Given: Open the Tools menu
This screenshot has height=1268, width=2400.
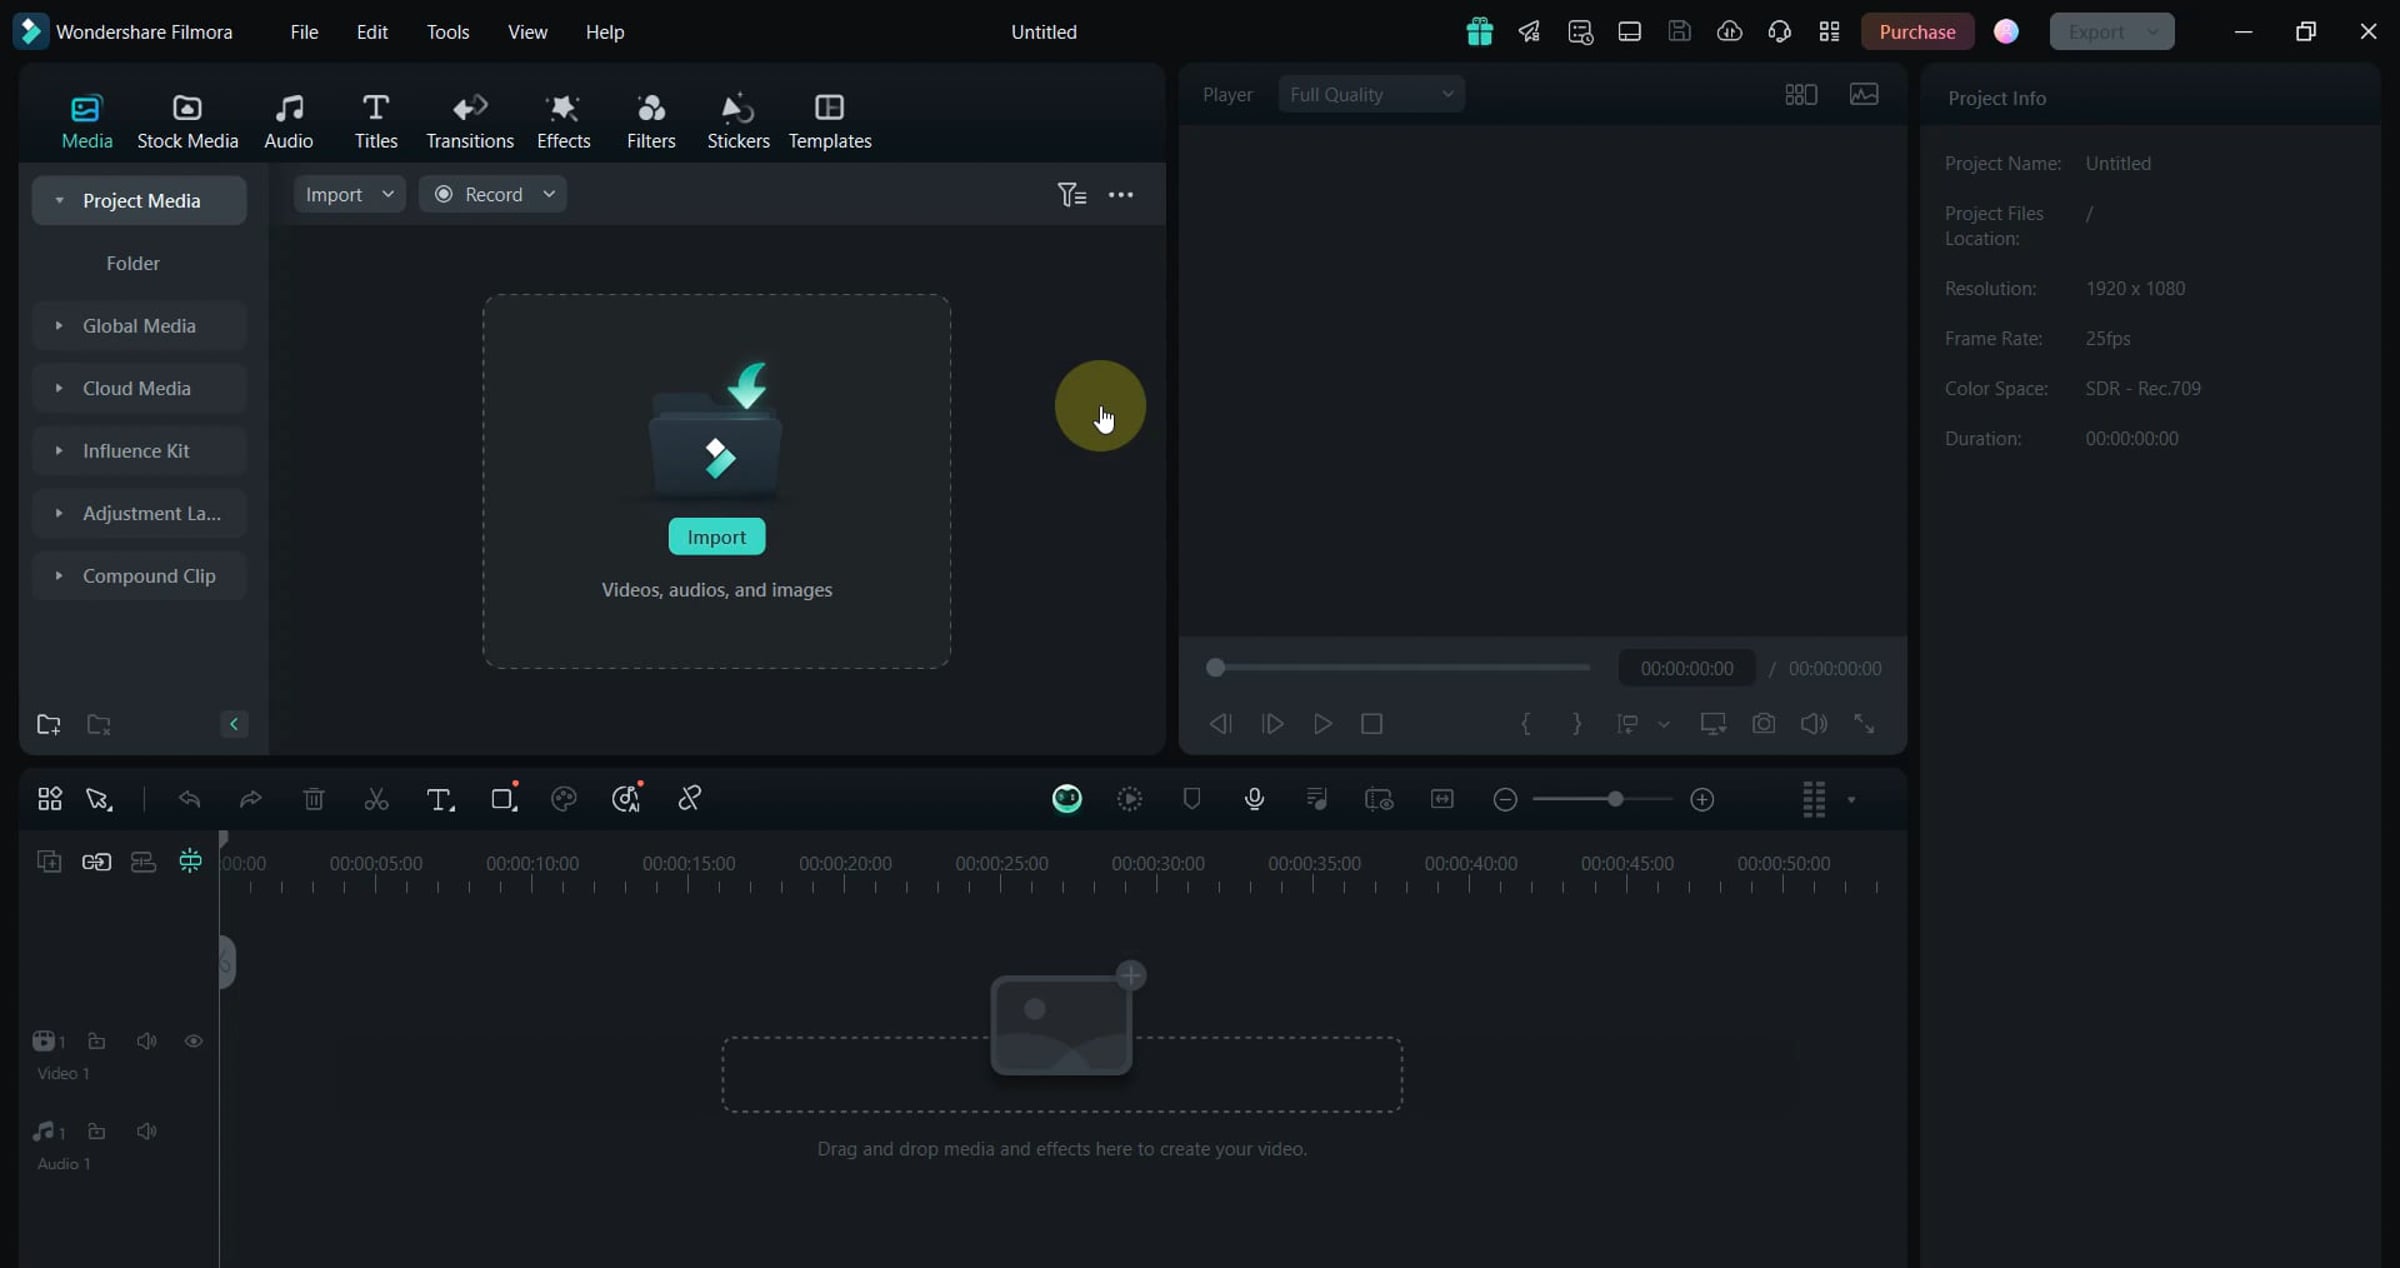Looking at the screenshot, I should (x=447, y=31).
